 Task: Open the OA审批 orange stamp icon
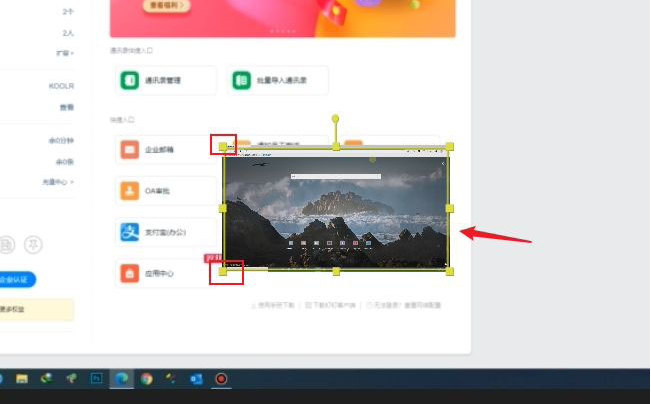click(130, 191)
